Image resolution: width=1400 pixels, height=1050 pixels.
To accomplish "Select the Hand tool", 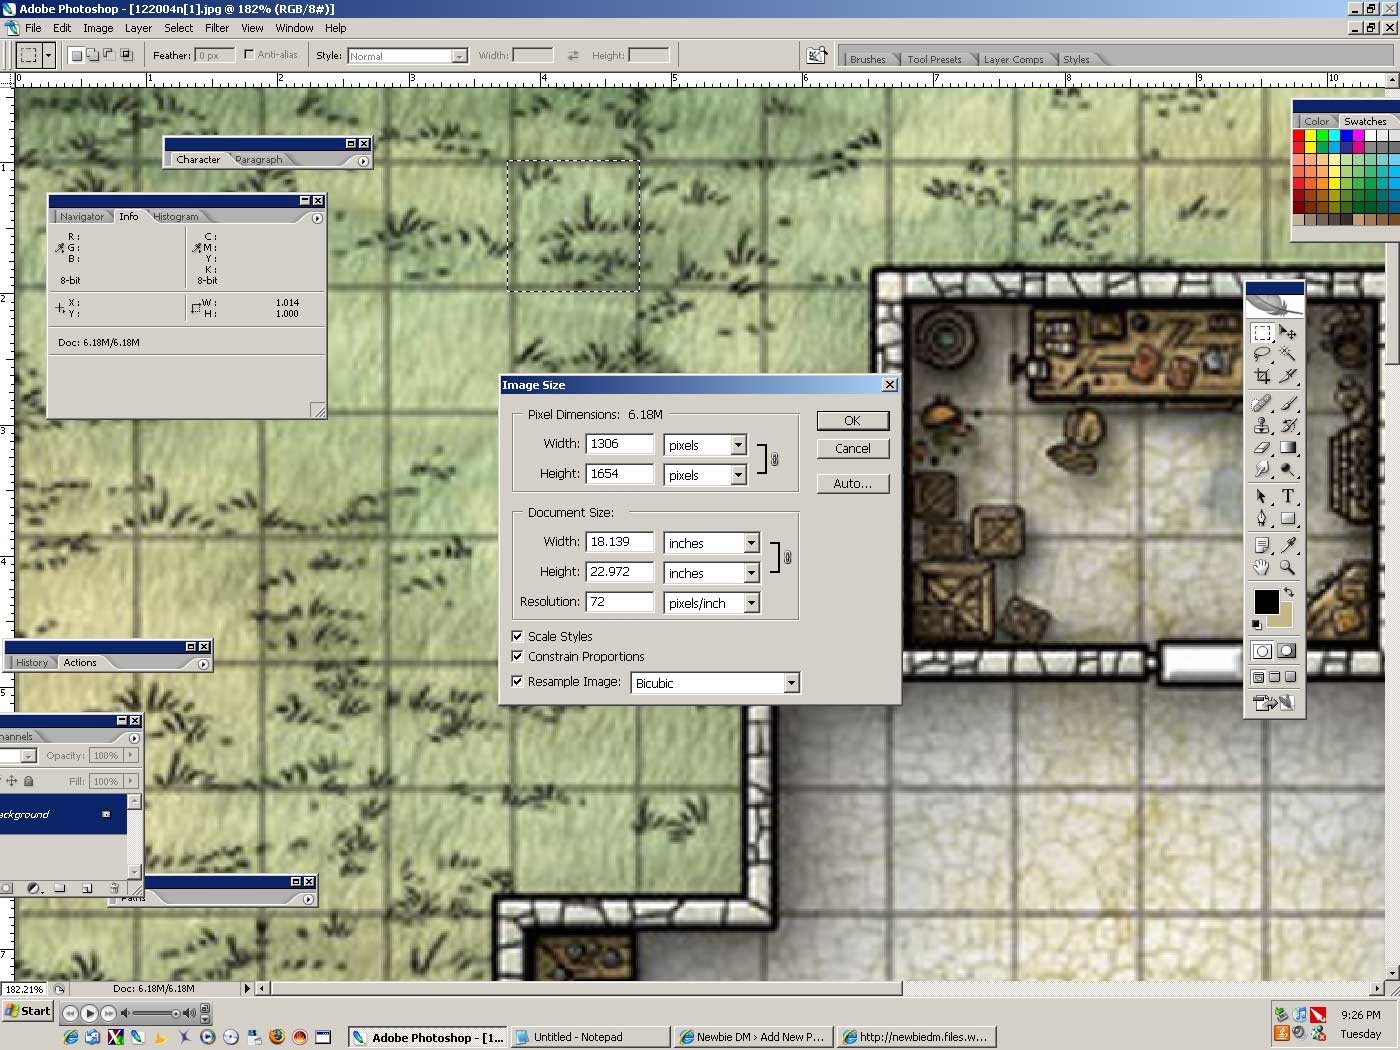I will click(1262, 567).
